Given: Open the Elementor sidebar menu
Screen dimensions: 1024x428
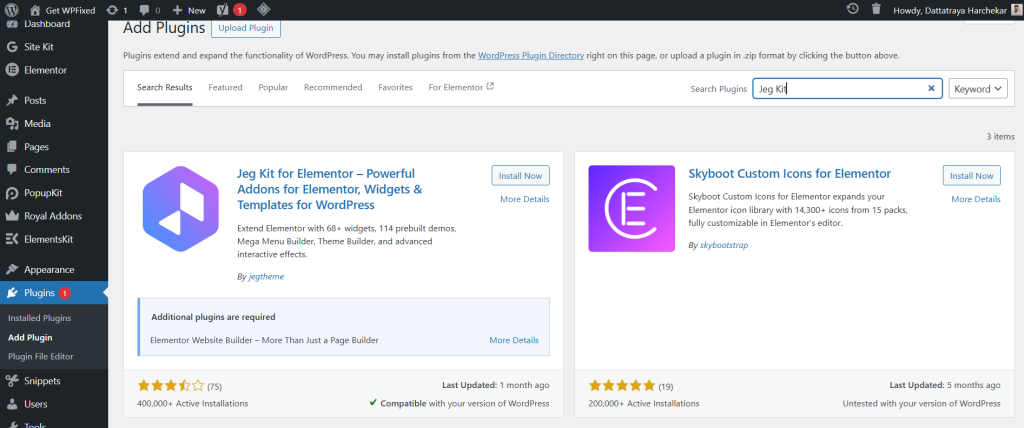Looking at the screenshot, I should 45,70.
